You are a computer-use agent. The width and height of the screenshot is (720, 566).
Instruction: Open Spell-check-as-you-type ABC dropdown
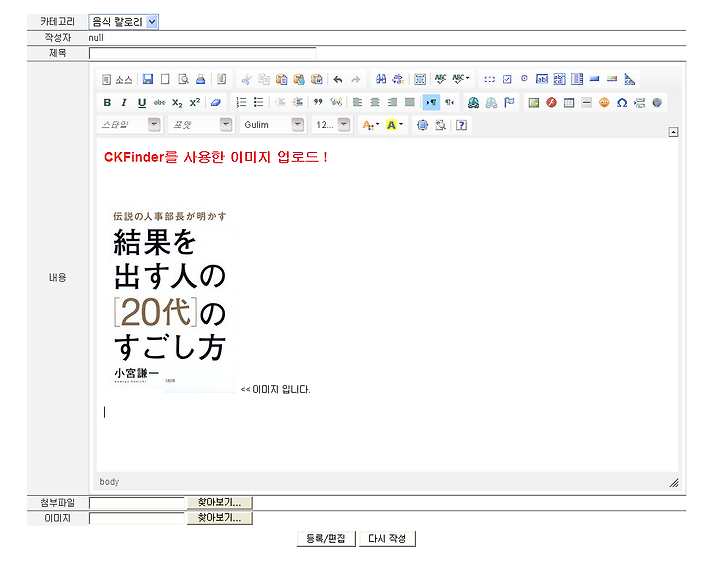tap(461, 79)
